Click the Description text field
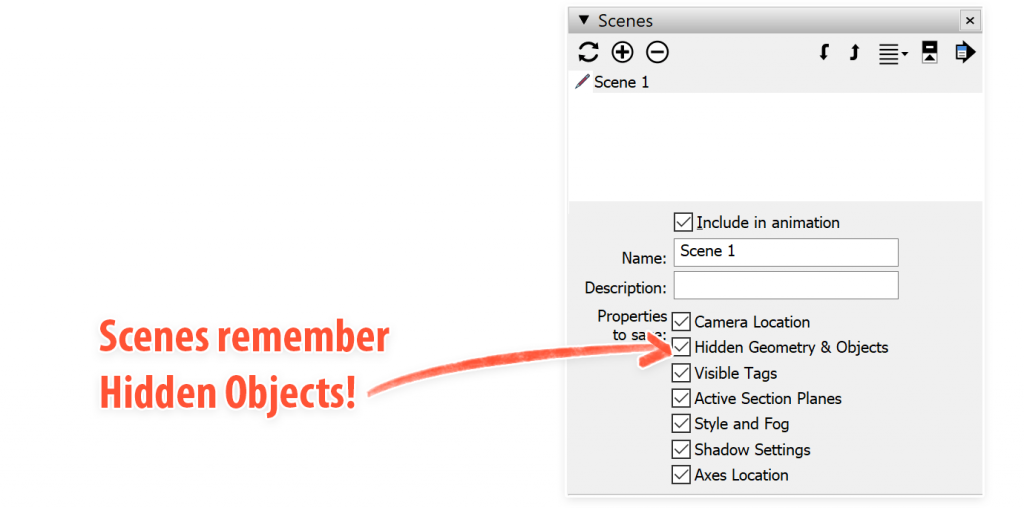 786,286
